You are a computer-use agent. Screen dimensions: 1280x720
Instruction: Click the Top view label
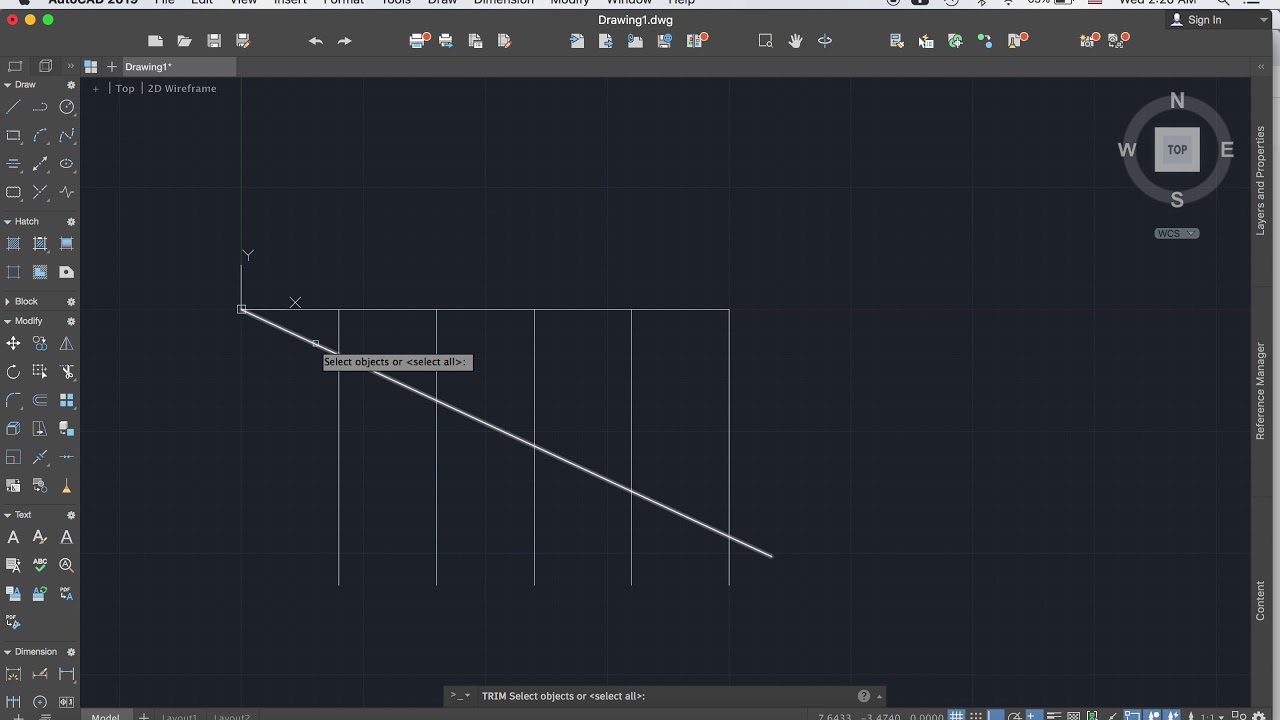tap(125, 88)
